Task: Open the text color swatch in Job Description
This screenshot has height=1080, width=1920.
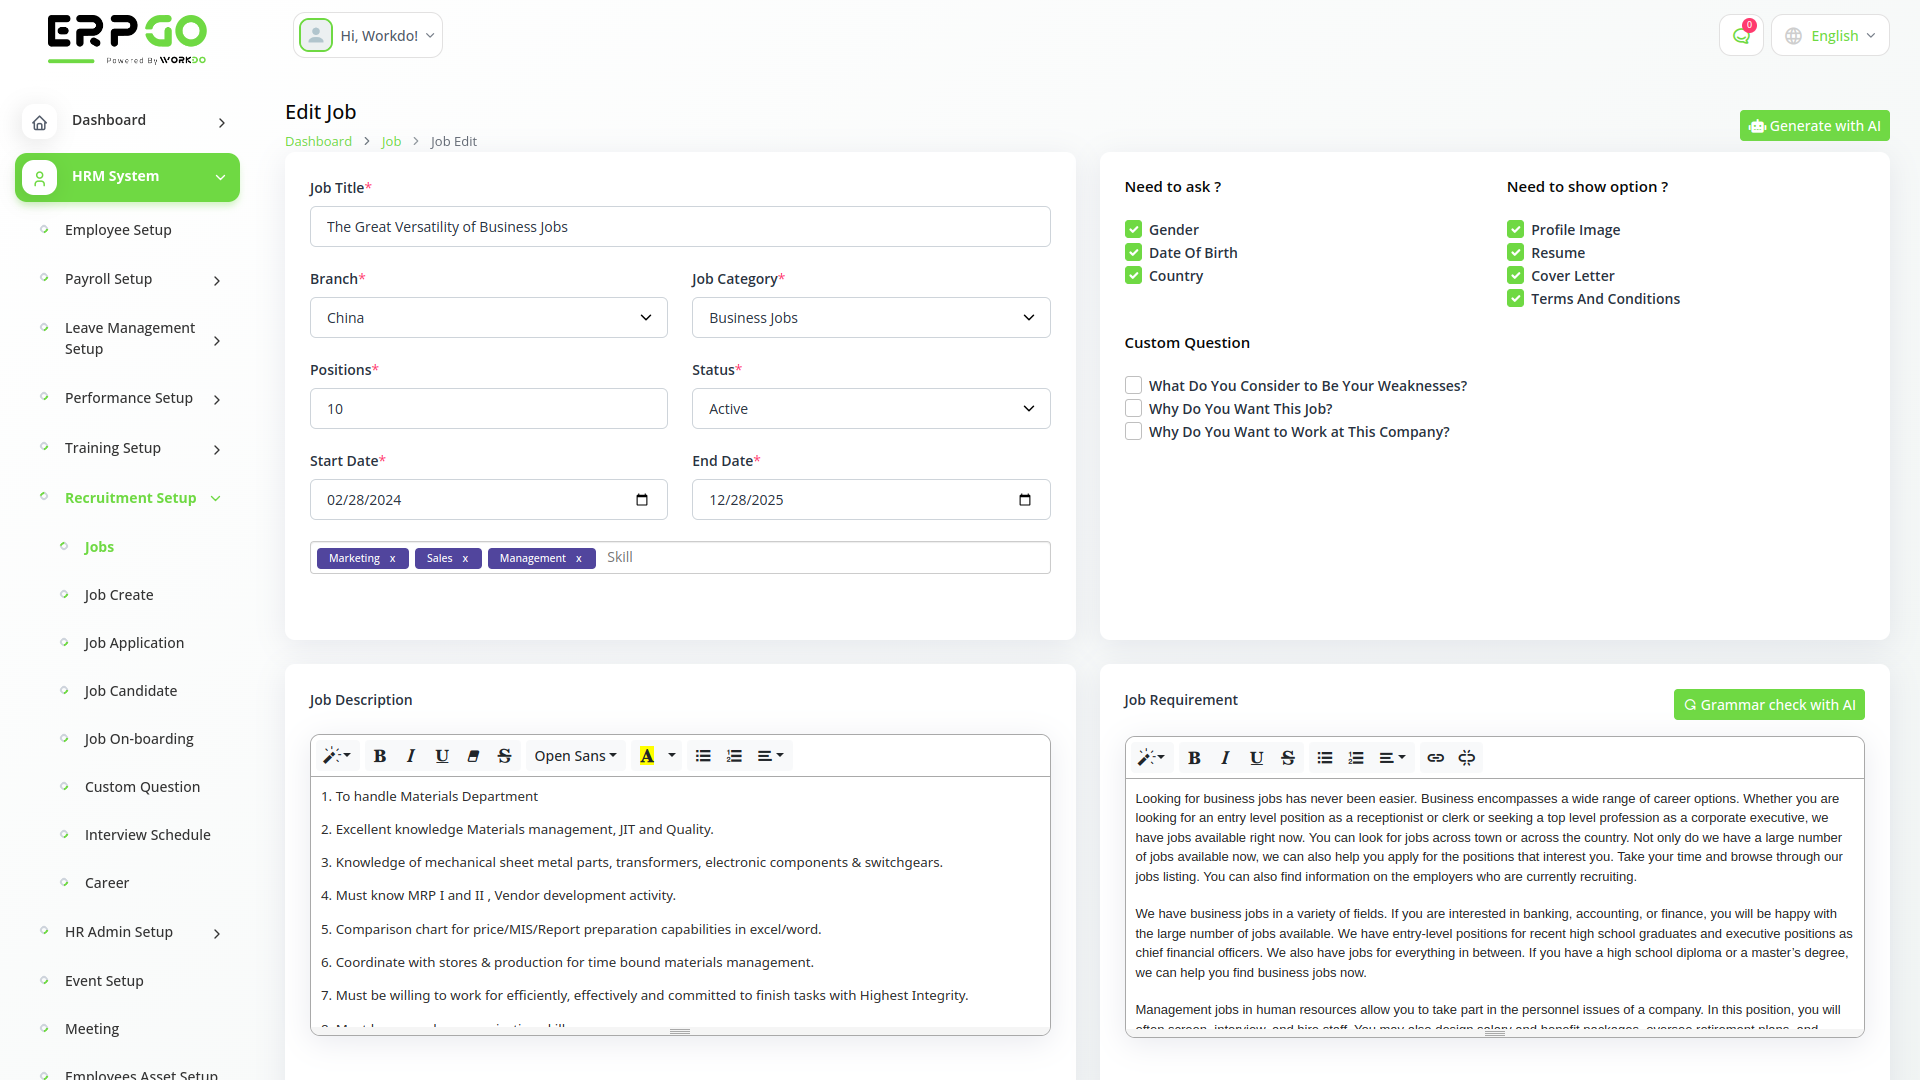Action: pos(647,756)
